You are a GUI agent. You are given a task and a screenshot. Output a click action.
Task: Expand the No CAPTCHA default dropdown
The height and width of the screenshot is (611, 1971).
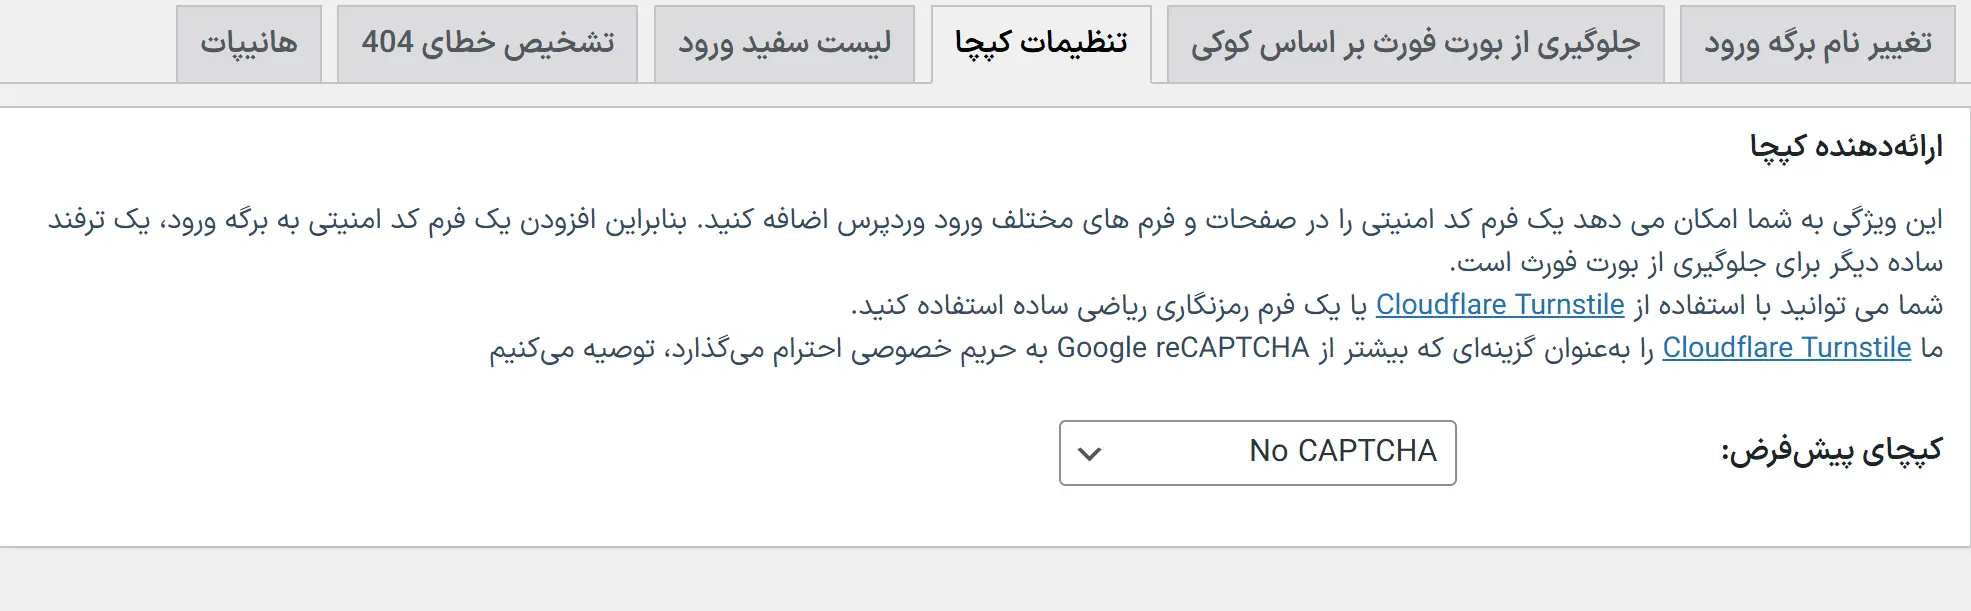point(1257,453)
